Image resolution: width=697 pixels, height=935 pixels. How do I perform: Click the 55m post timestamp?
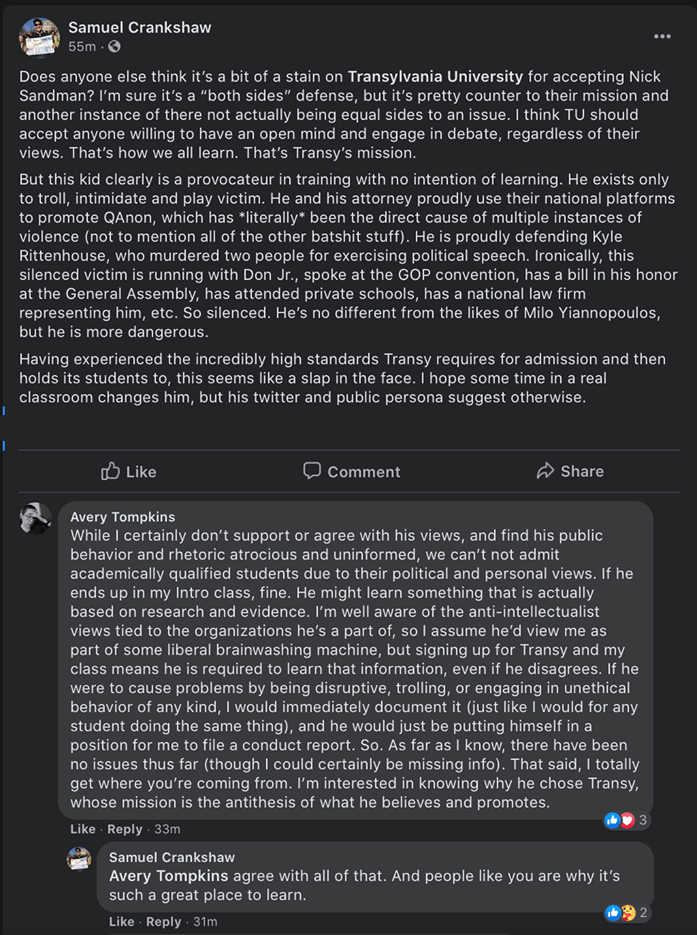coord(82,47)
